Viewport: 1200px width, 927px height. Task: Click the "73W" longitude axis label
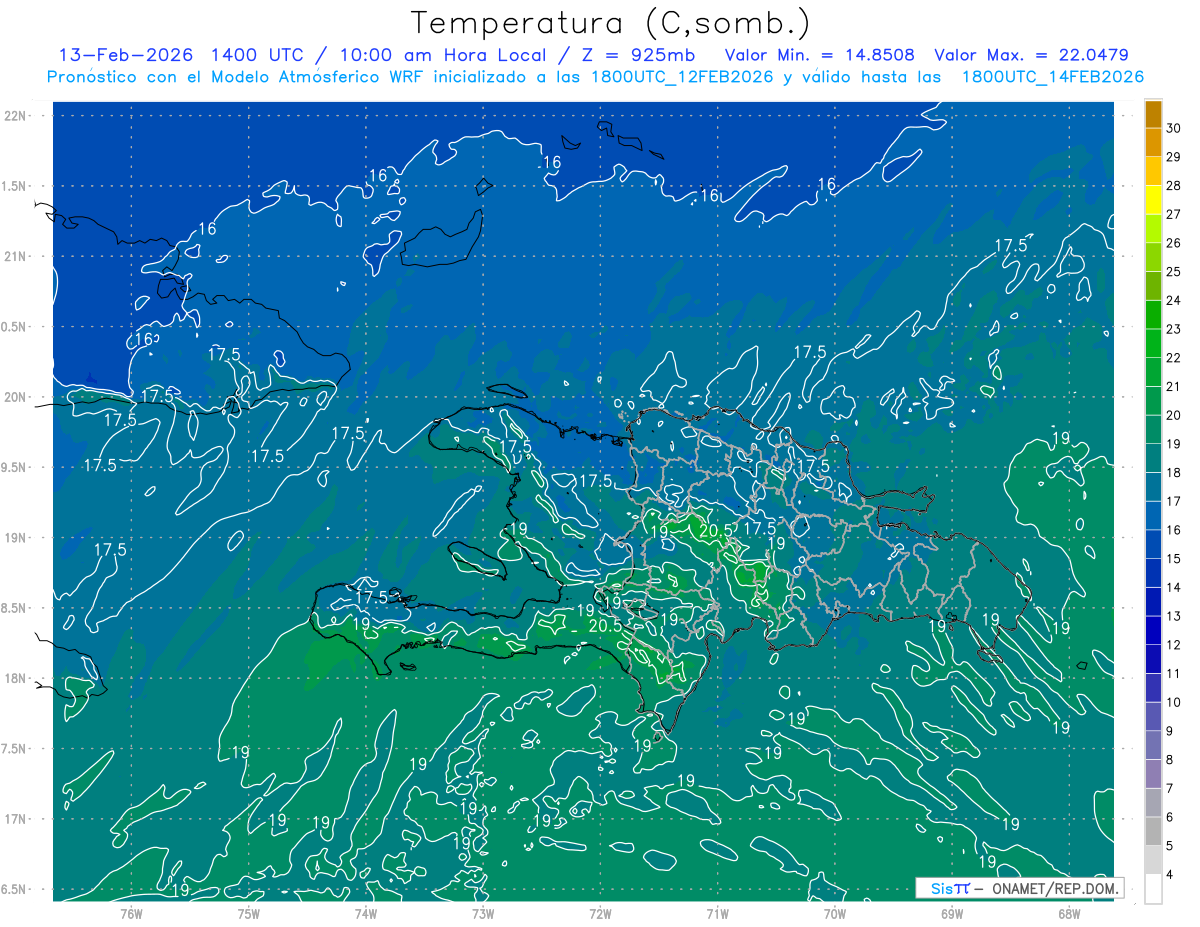coord(483,913)
